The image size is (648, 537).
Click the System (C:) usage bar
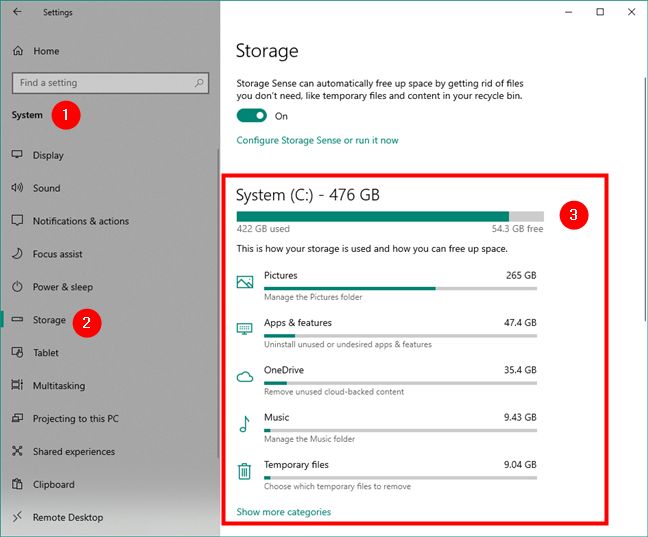click(x=390, y=216)
